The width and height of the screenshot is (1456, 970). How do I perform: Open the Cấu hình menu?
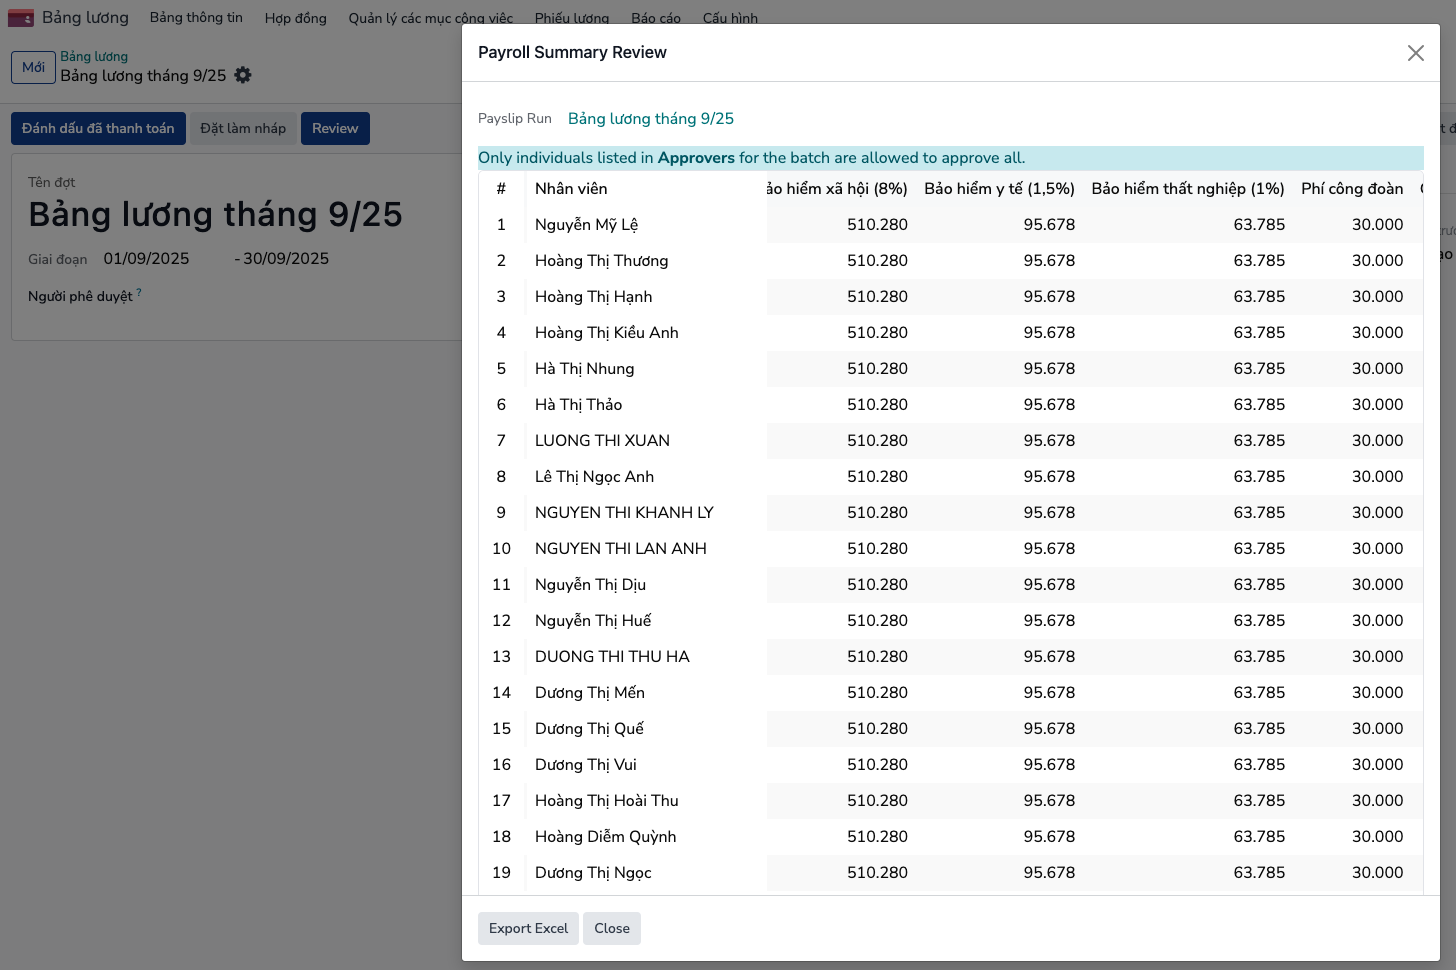[x=730, y=18]
